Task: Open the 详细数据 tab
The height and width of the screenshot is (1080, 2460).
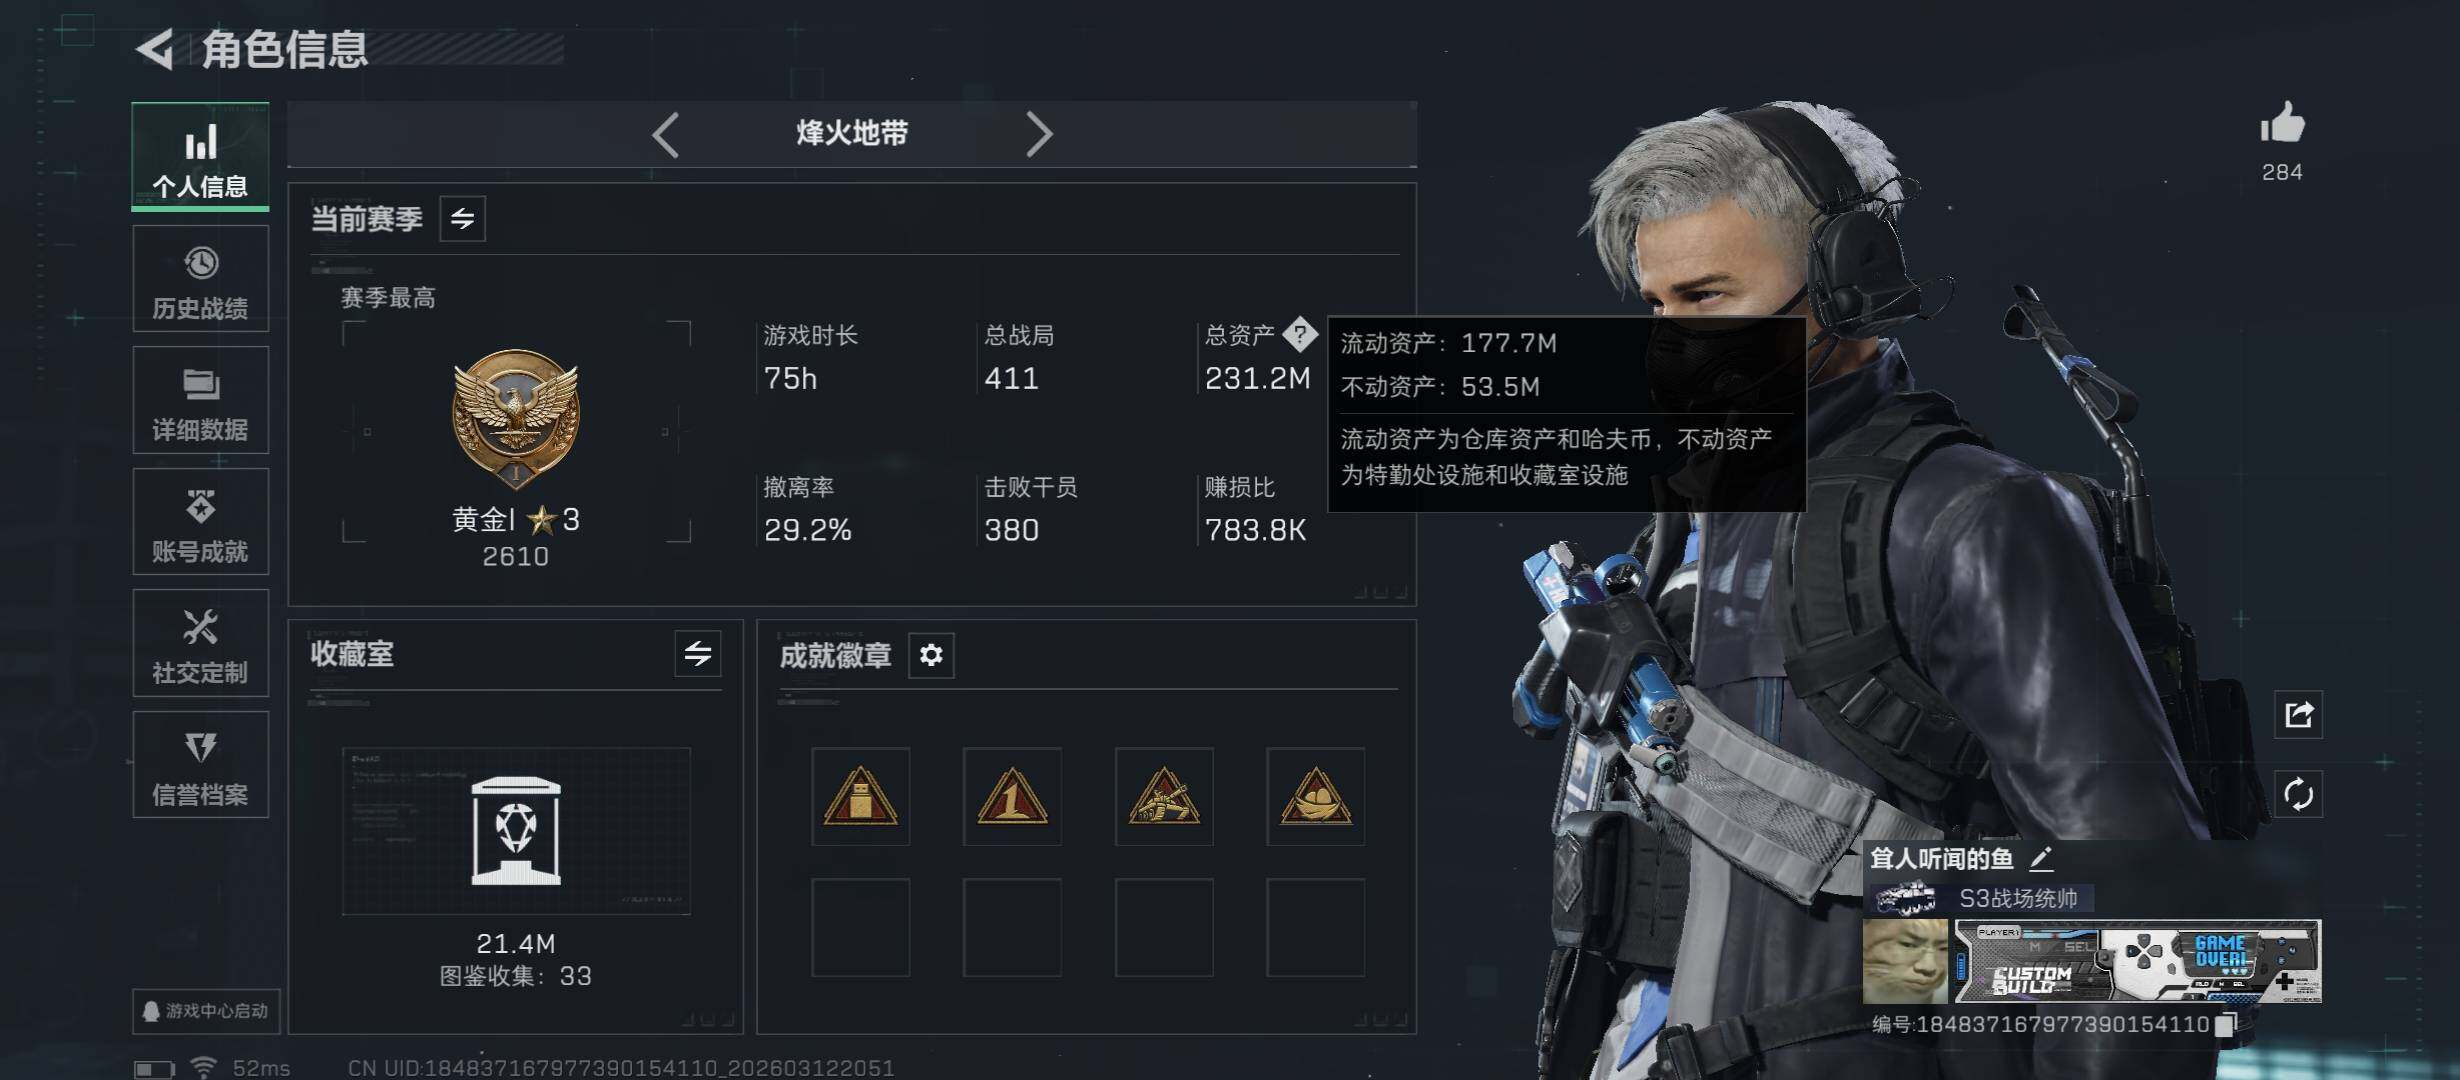Action: pos(200,401)
